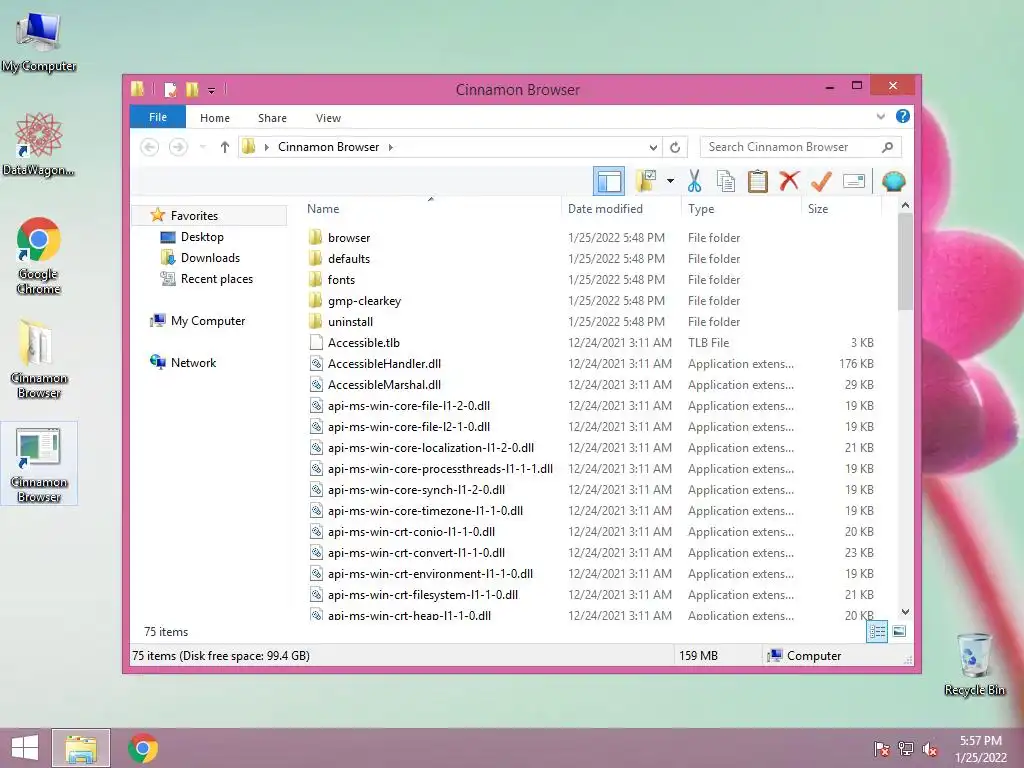Select DataWagon desktop shortcut
The height and width of the screenshot is (768, 1024).
pyautogui.click(x=39, y=145)
